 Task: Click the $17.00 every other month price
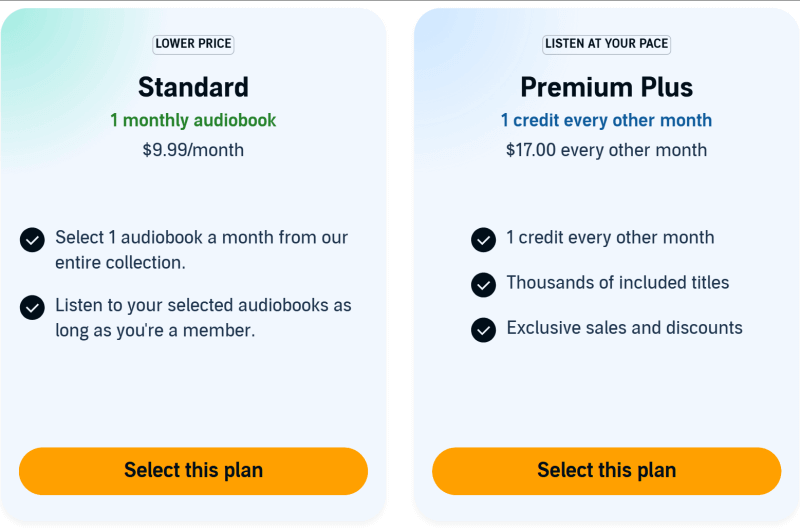606,151
